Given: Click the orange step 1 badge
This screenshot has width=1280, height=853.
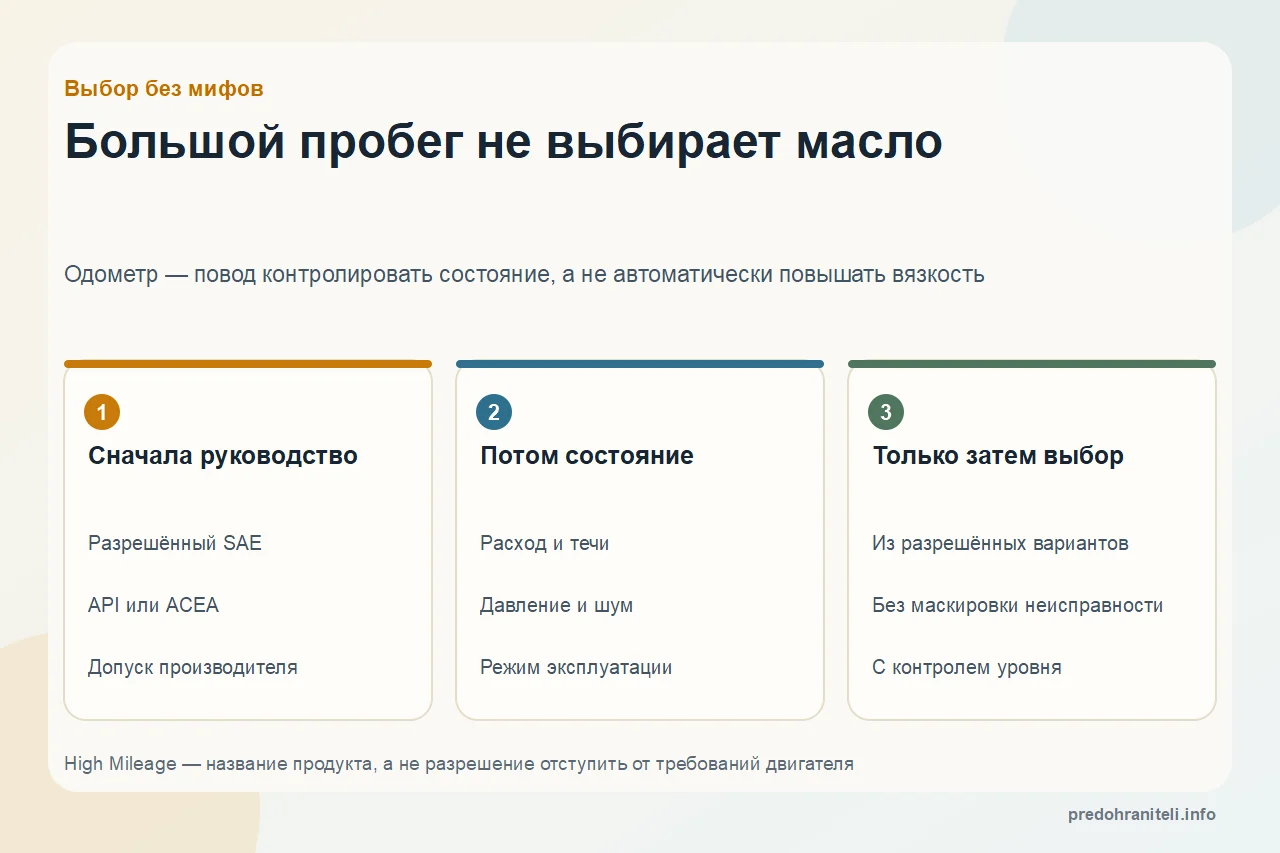Looking at the screenshot, I should click(102, 412).
